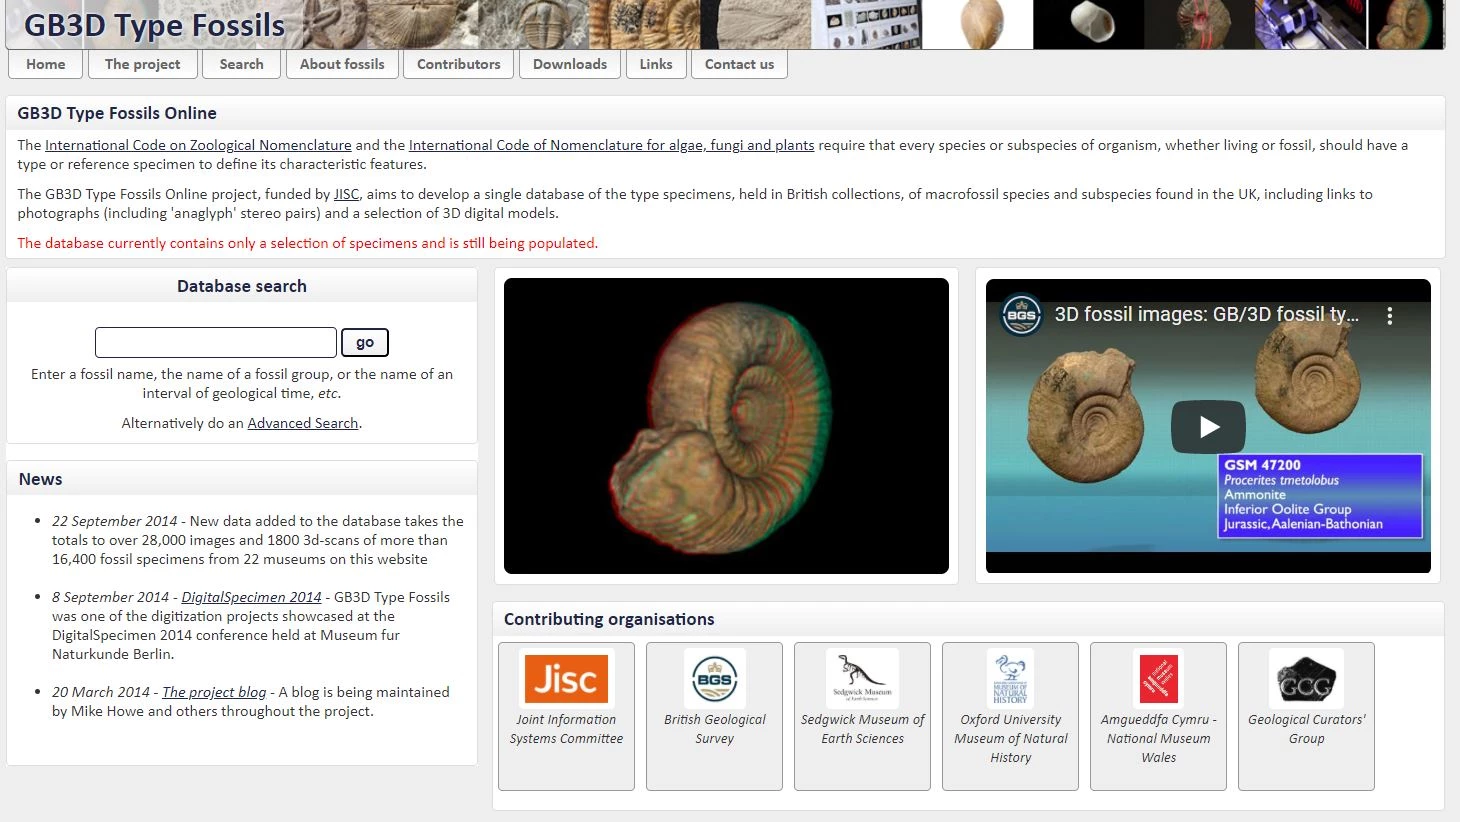Click the Geological Curators' Group GCG logo

(x=1306, y=679)
